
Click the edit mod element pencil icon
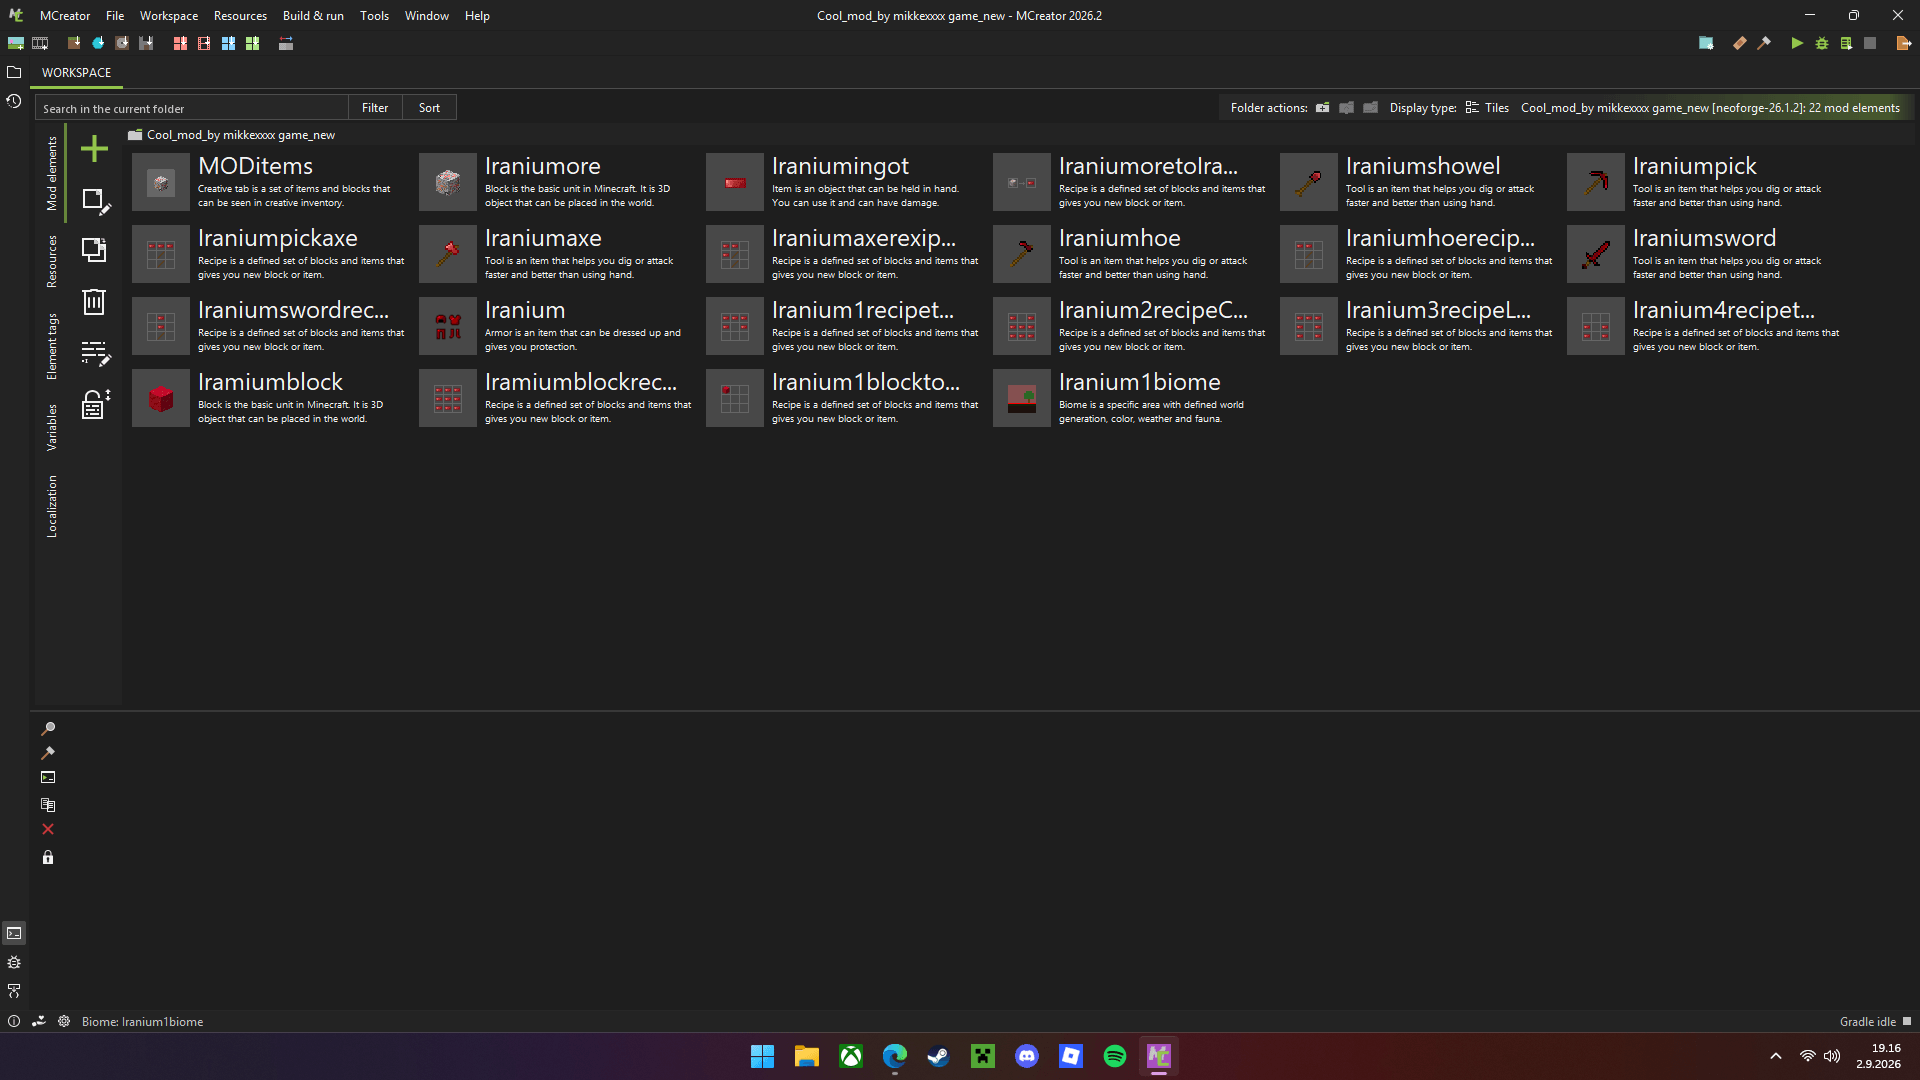[x=95, y=201]
